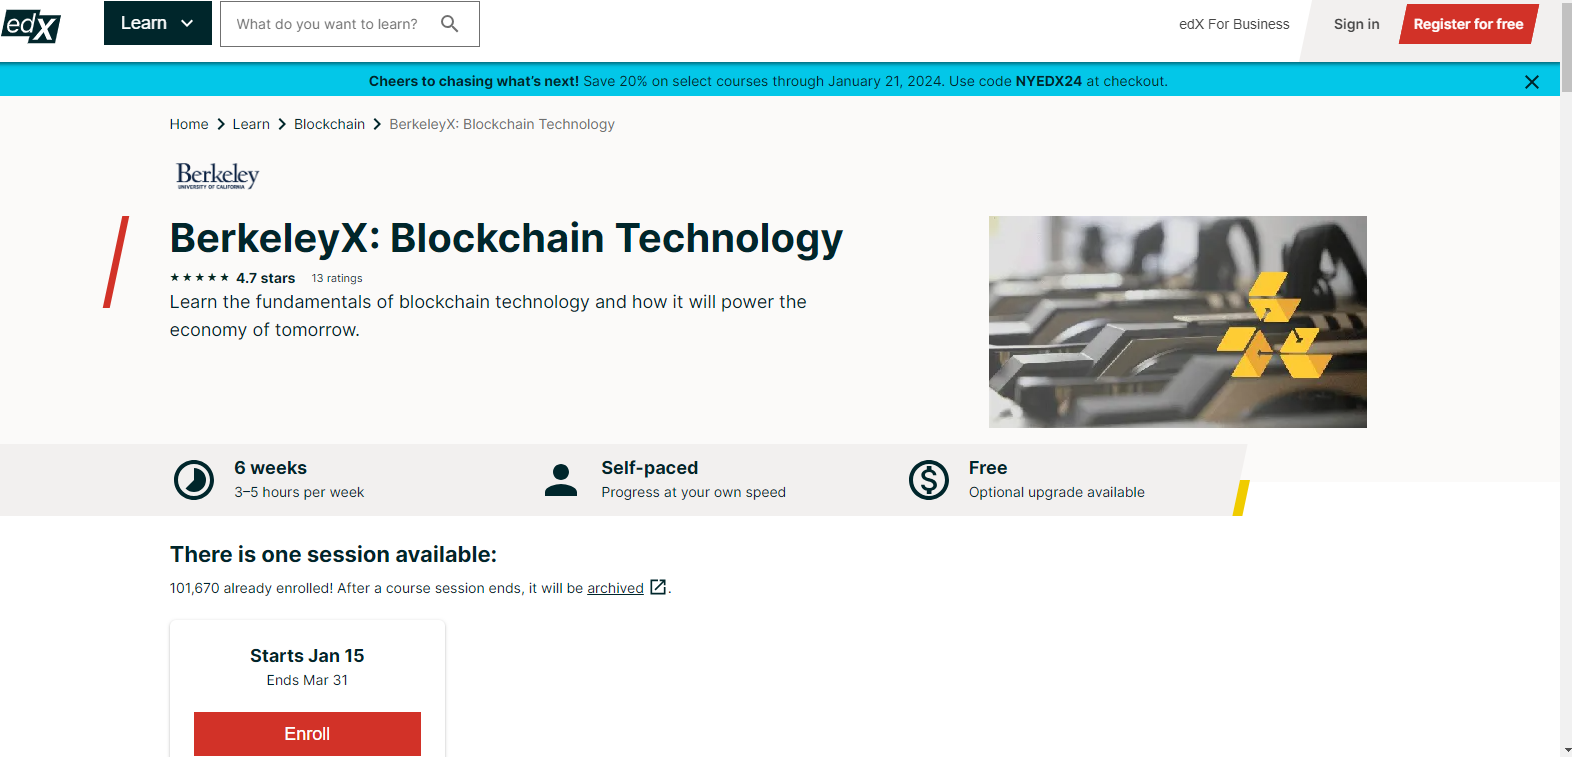The height and width of the screenshot is (757, 1572).
Task: Click the external link icon beside archived
Action: pos(658,587)
